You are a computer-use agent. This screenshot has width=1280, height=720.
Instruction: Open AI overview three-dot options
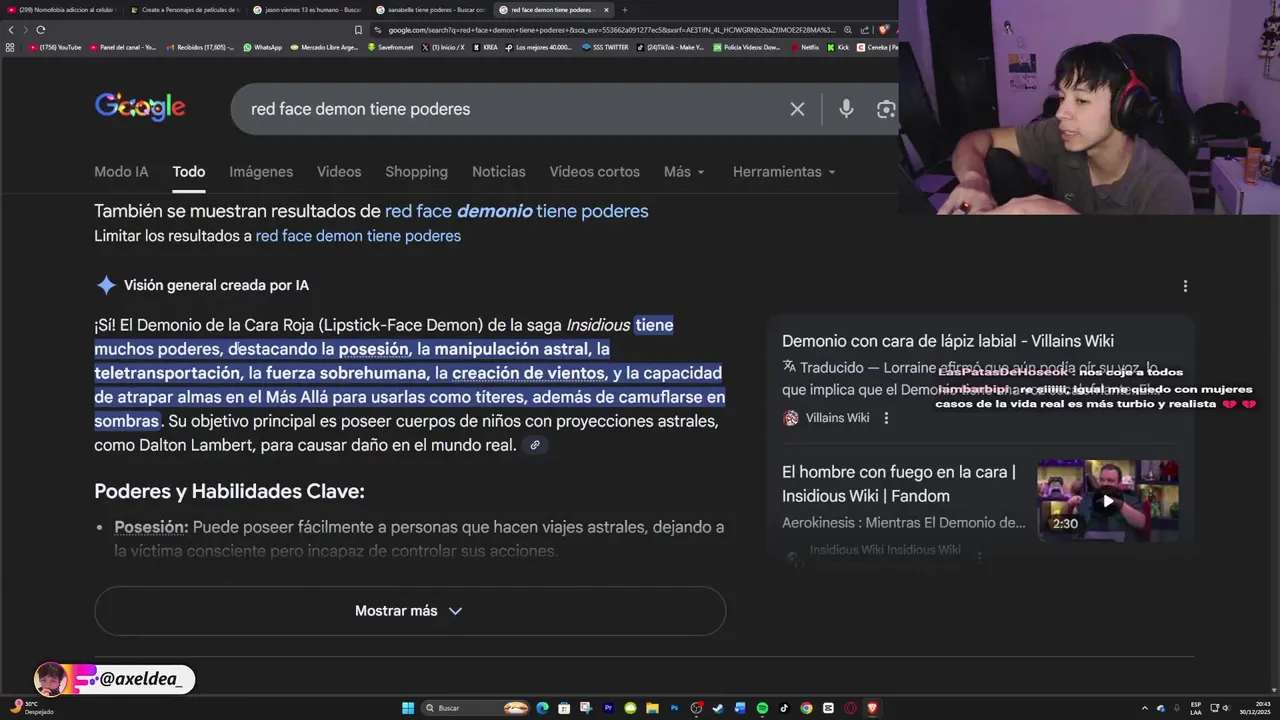[1185, 286]
